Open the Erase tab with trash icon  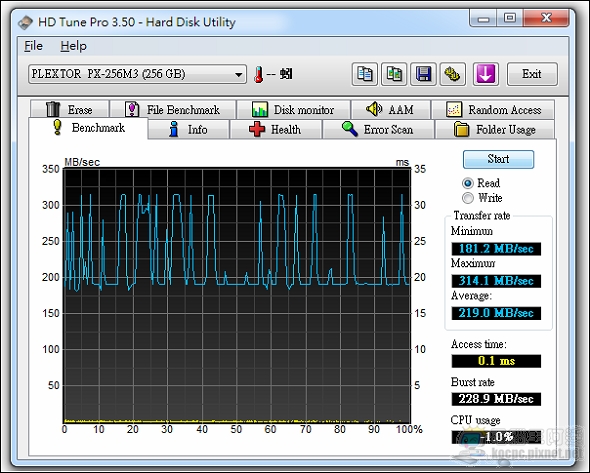coord(70,110)
